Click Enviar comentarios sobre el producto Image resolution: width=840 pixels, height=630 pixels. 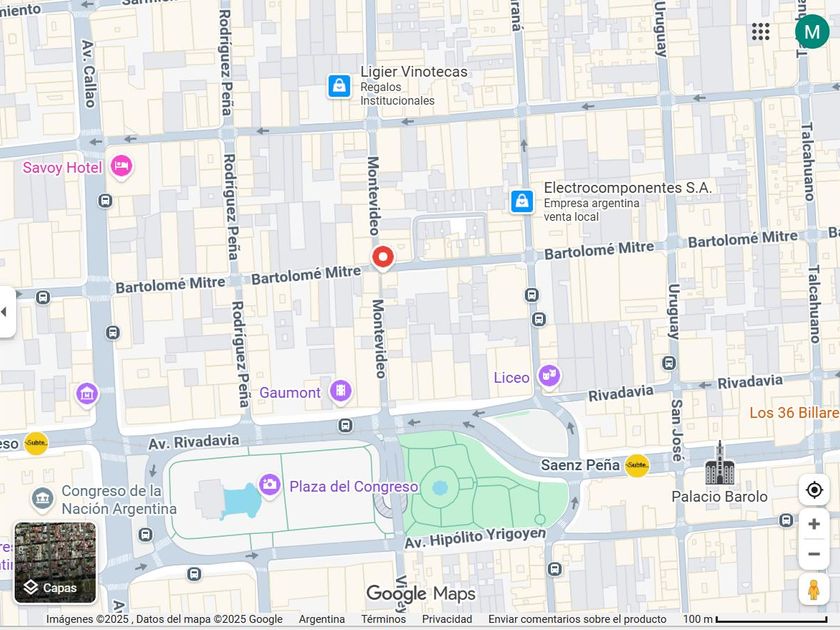[577, 619]
